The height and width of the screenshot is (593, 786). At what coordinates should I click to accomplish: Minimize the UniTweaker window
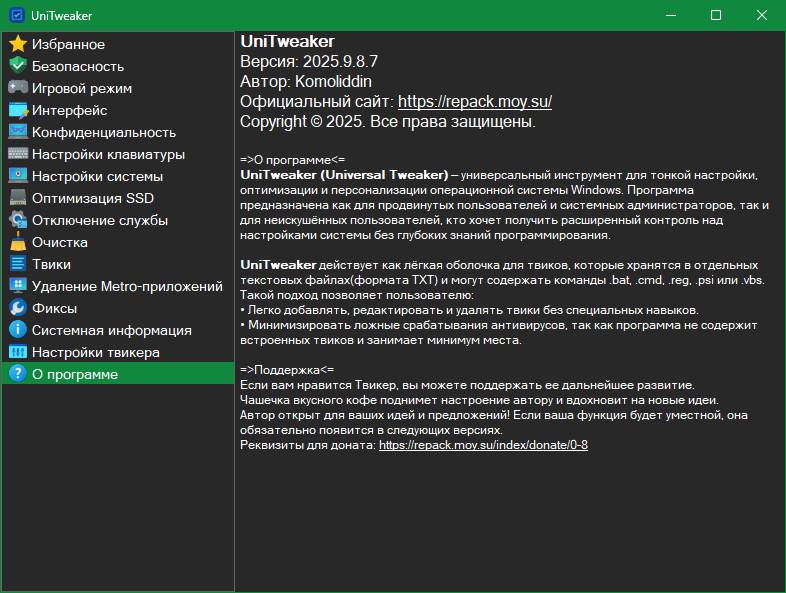671,15
